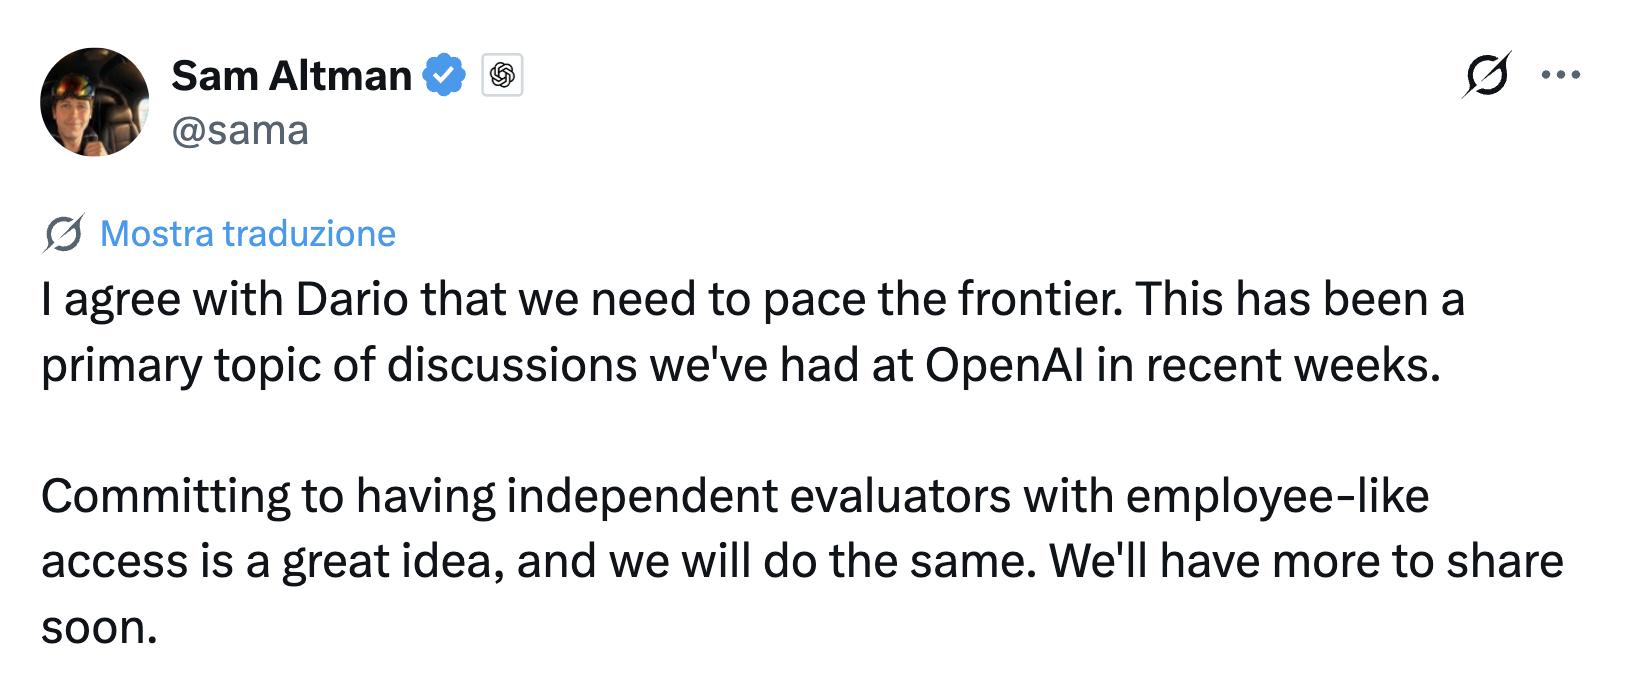Viewport: 1628px width, 690px height.
Task: Click the text We'll have more to share
Action: click(1306, 562)
